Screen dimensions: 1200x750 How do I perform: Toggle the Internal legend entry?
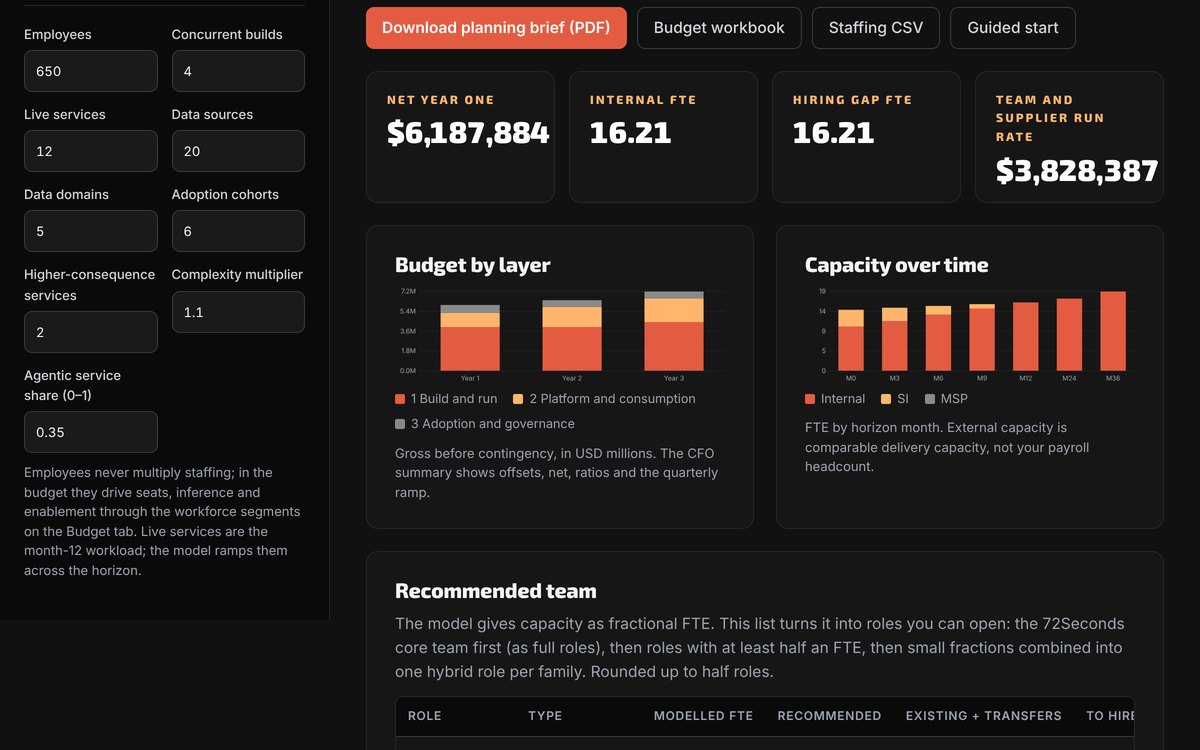tap(835, 399)
